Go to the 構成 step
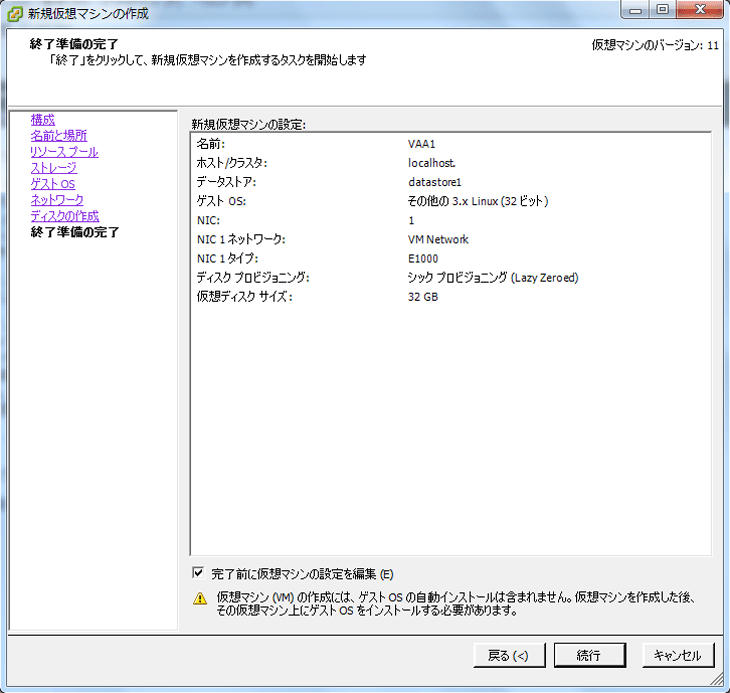The height and width of the screenshot is (693, 730). coord(43,120)
